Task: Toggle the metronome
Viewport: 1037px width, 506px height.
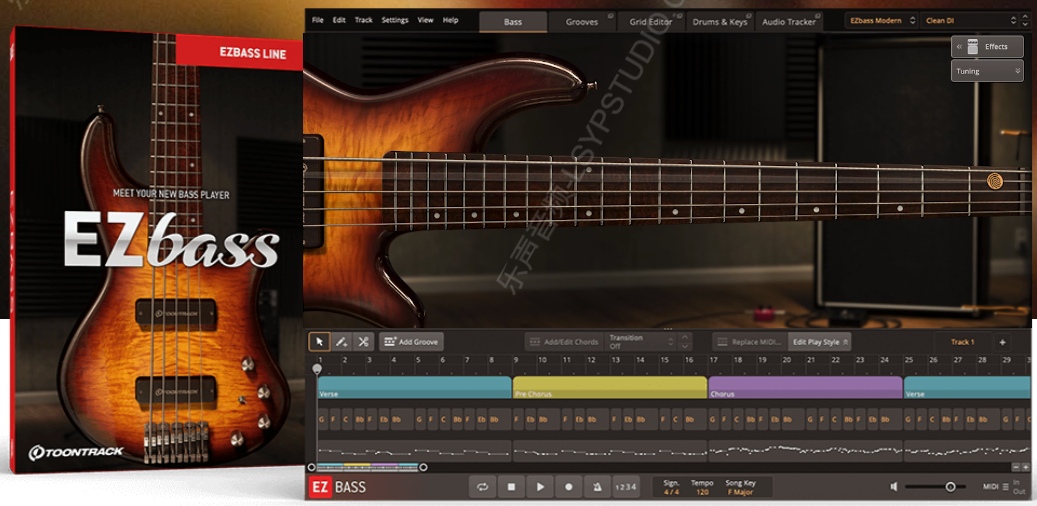Action: (x=597, y=487)
